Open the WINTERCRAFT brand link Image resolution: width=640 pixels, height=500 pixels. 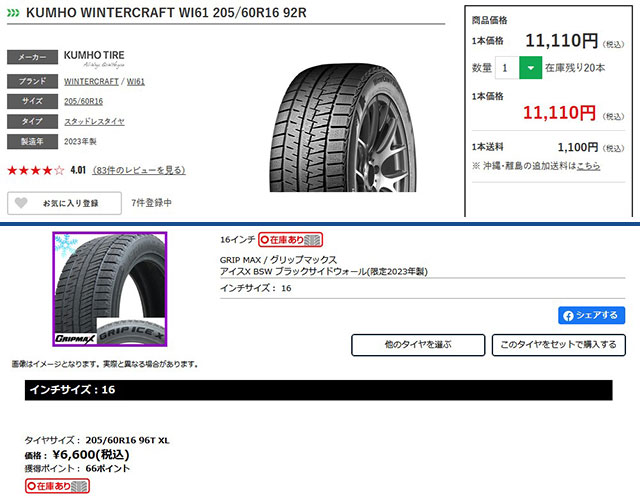[91, 81]
